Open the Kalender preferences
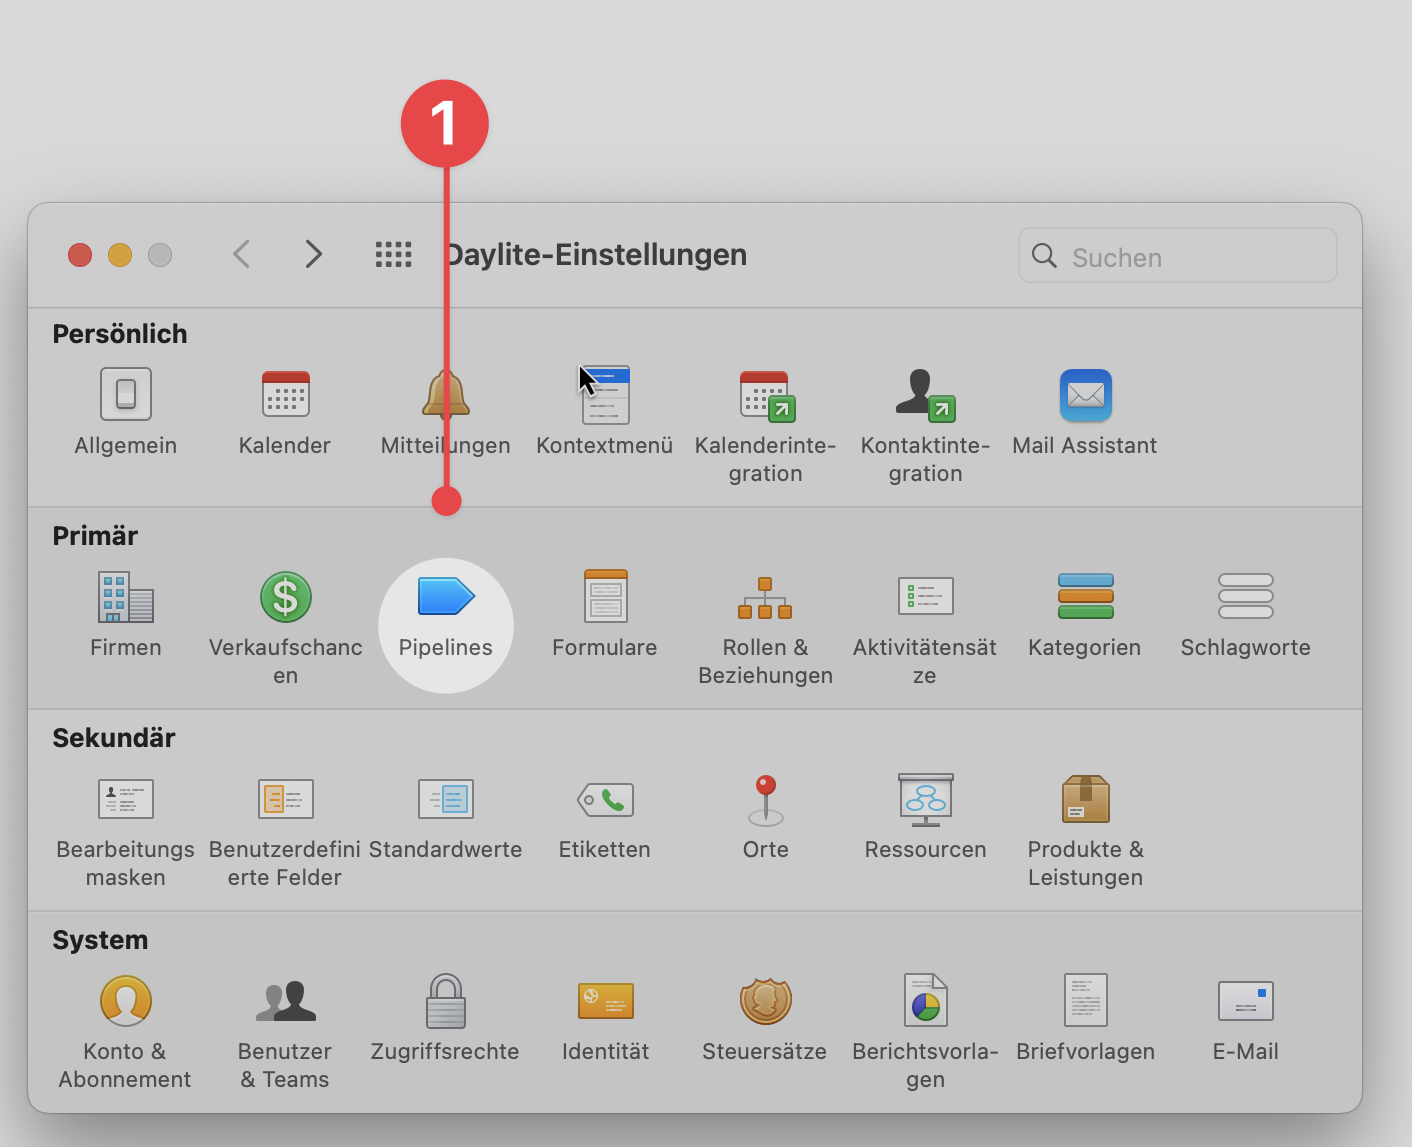Viewport: 1412px width, 1147px height. 285,413
